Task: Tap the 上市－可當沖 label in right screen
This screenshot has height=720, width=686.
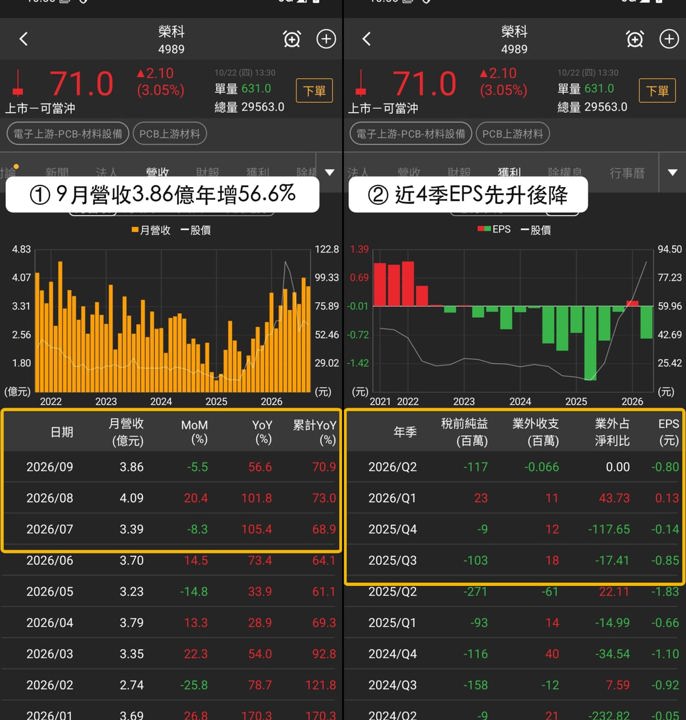Action: [383, 108]
